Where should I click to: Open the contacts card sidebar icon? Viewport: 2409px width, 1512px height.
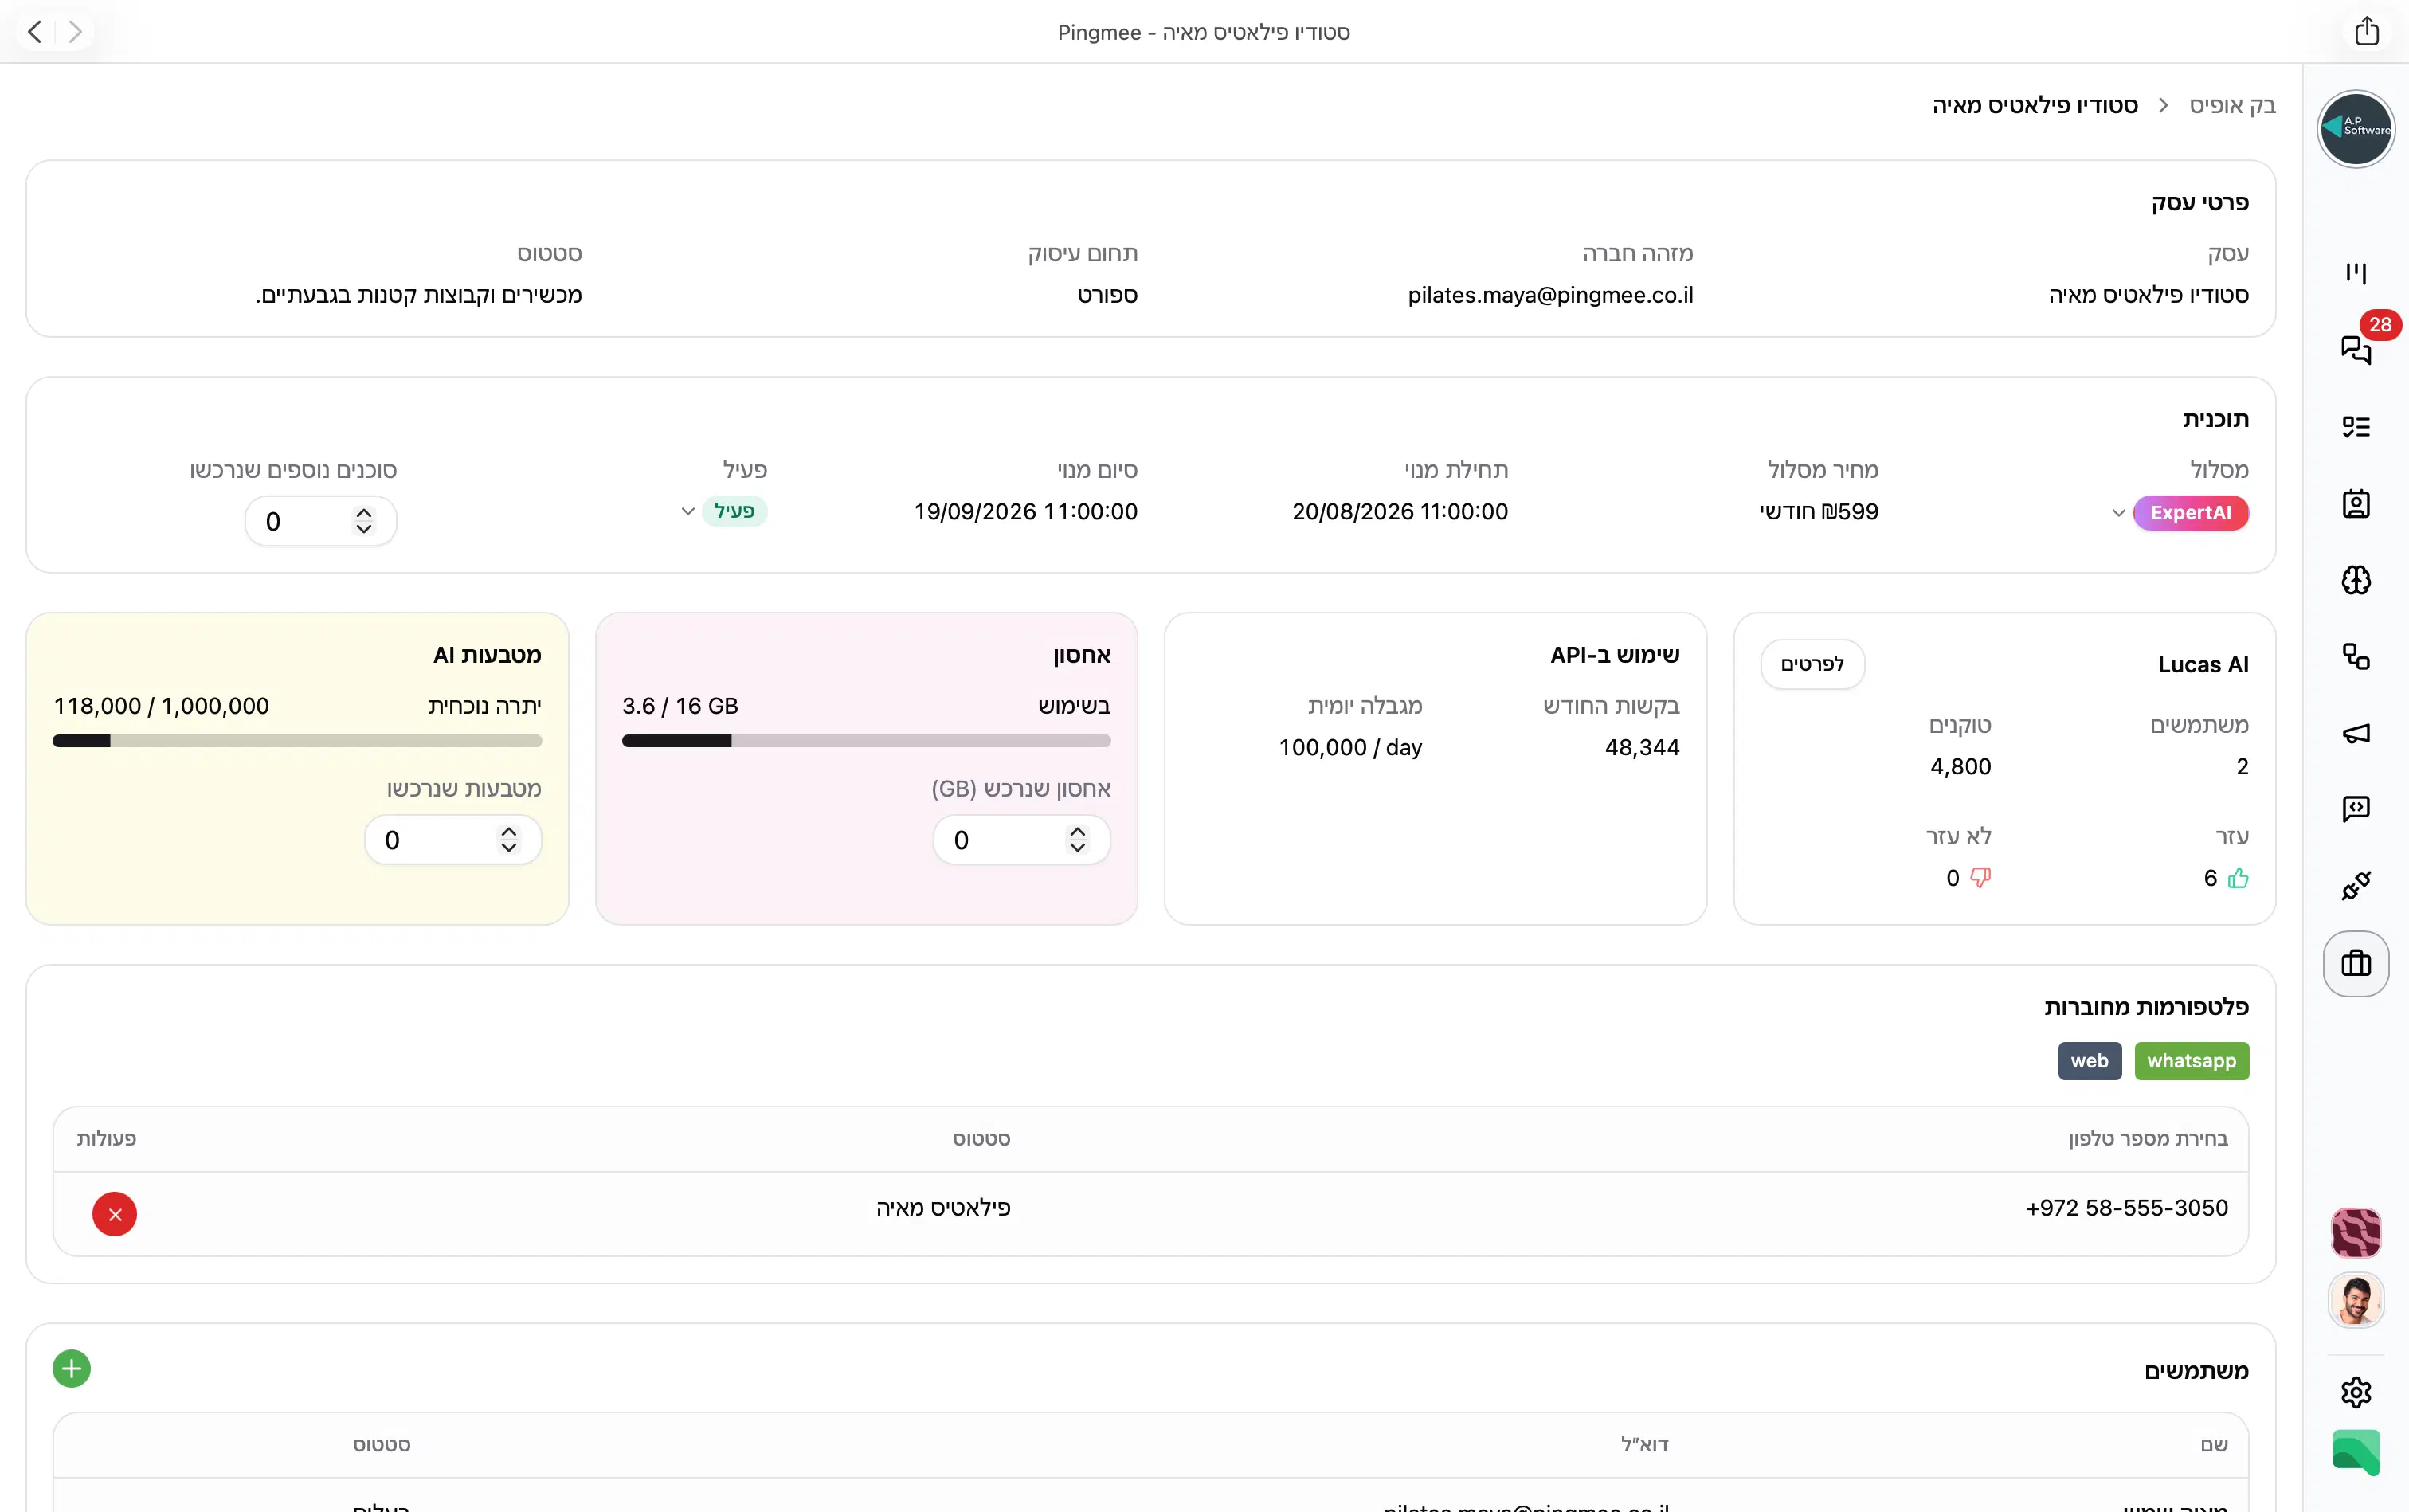pyautogui.click(x=2356, y=504)
